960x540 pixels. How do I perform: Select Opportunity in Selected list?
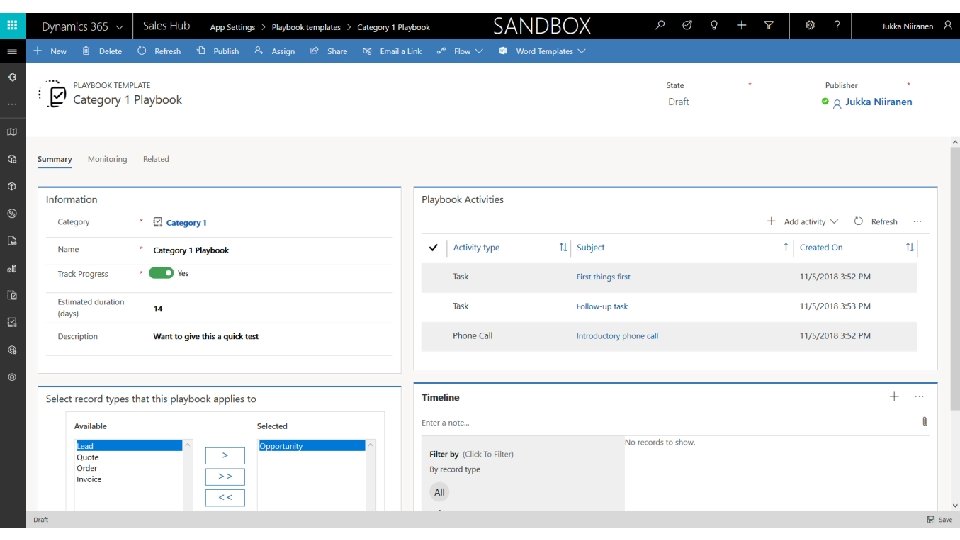tap(312, 446)
